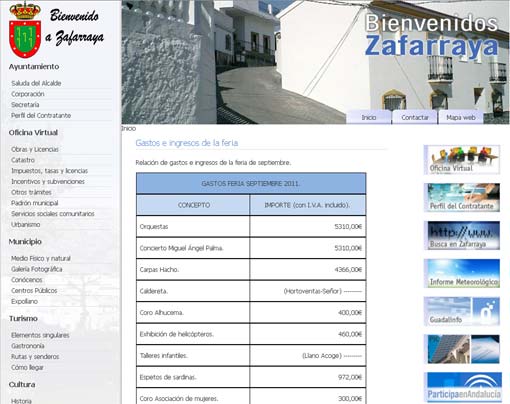Viewport: 510px width, 404px height.
Task: Open Cómo llegar link
Action: [27, 367]
